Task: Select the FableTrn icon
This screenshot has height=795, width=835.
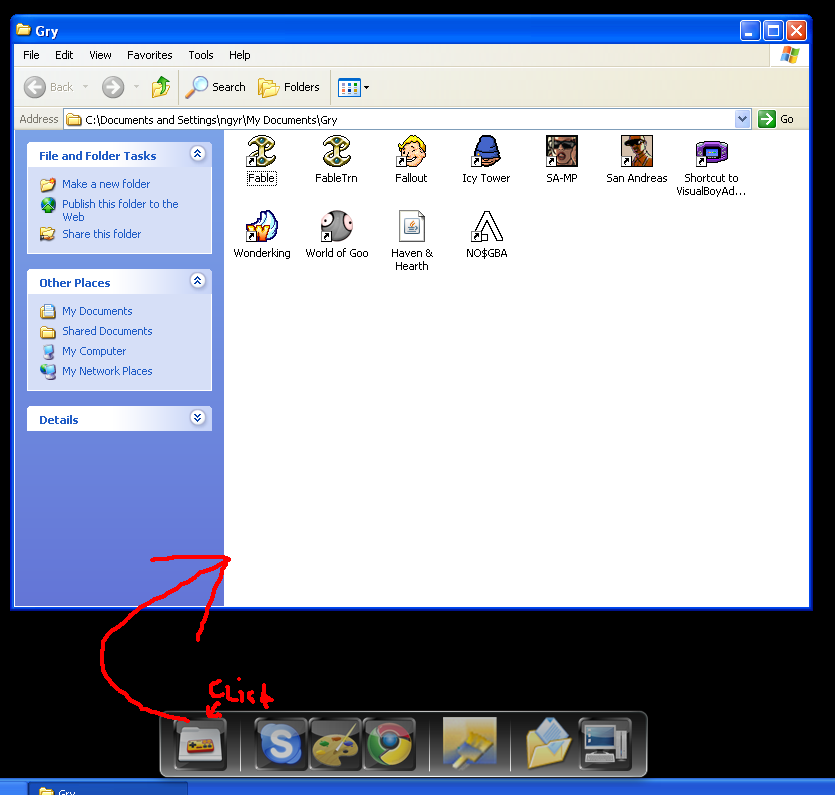Action: pyautogui.click(x=337, y=151)
